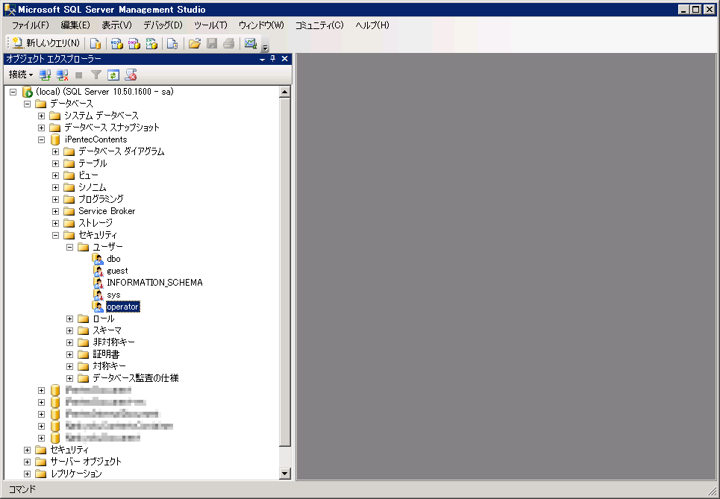Open the ファイル(F) menu
The height and width of the screenshot is (499, 720).
click(x=30, y=25)
